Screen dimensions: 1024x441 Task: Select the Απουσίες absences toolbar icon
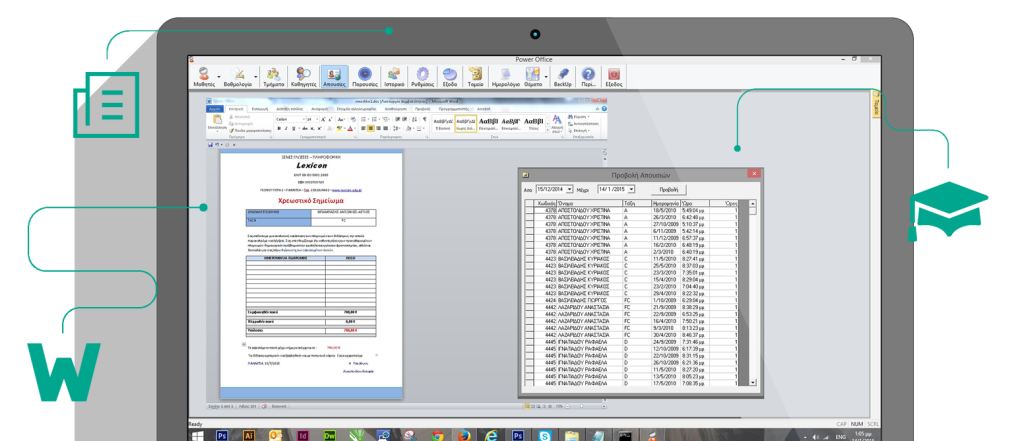tap(334, 76)
